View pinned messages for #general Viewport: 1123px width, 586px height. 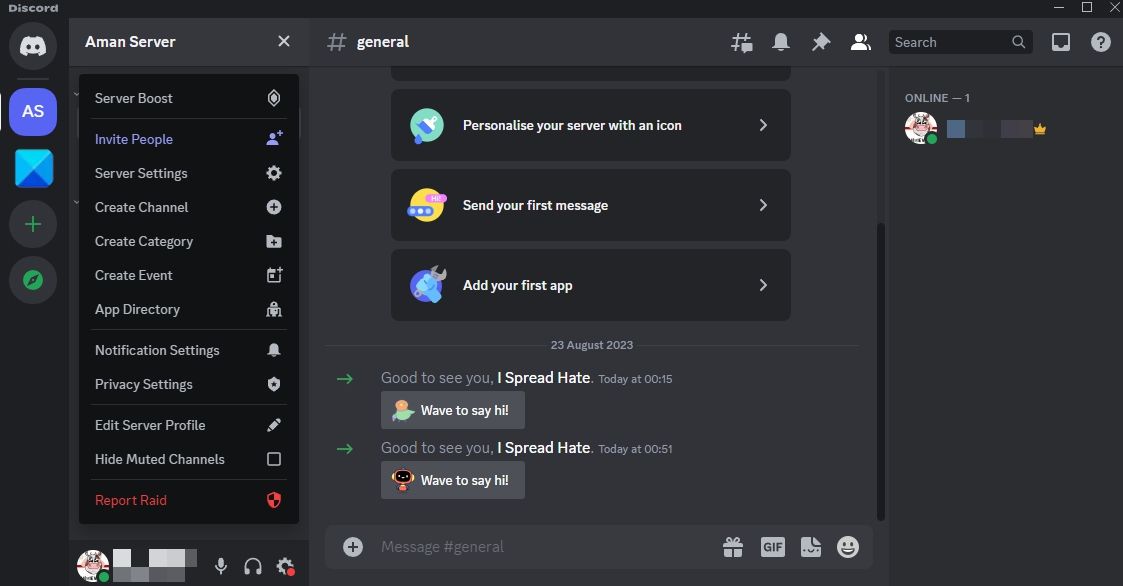point(820,42)
